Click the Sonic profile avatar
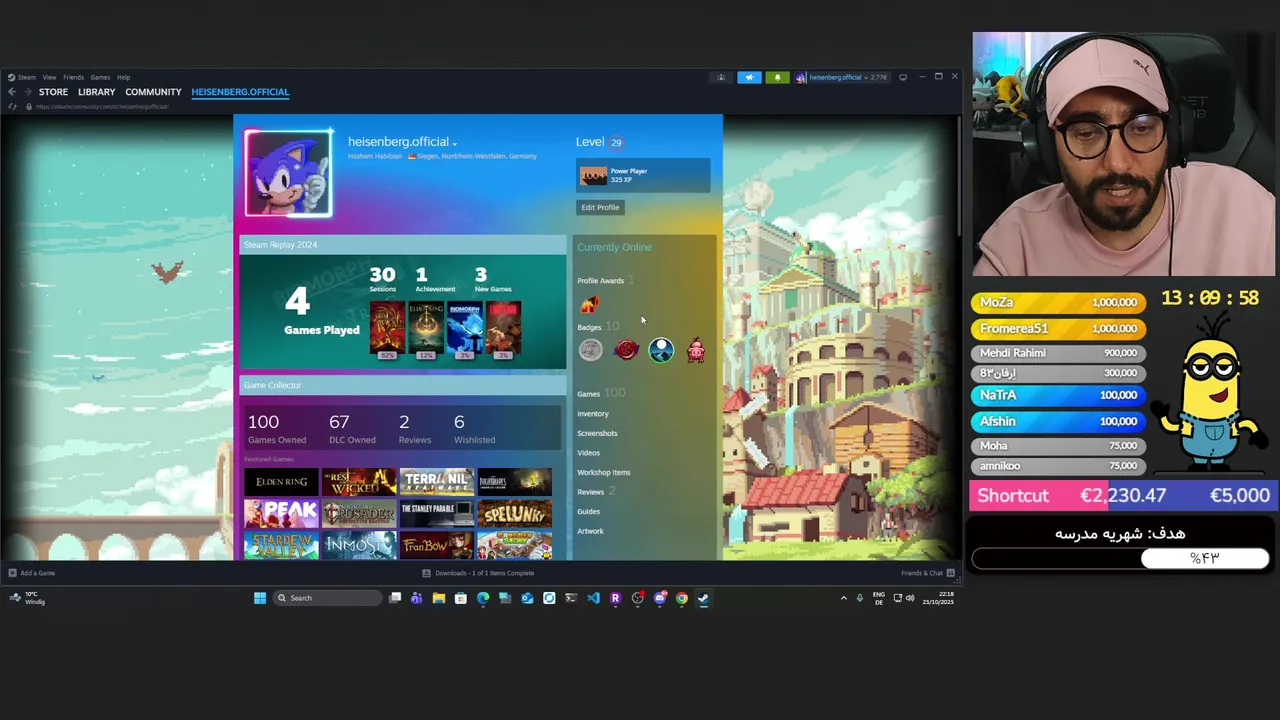Screen dimensions: 1280x720 [288, 173]
